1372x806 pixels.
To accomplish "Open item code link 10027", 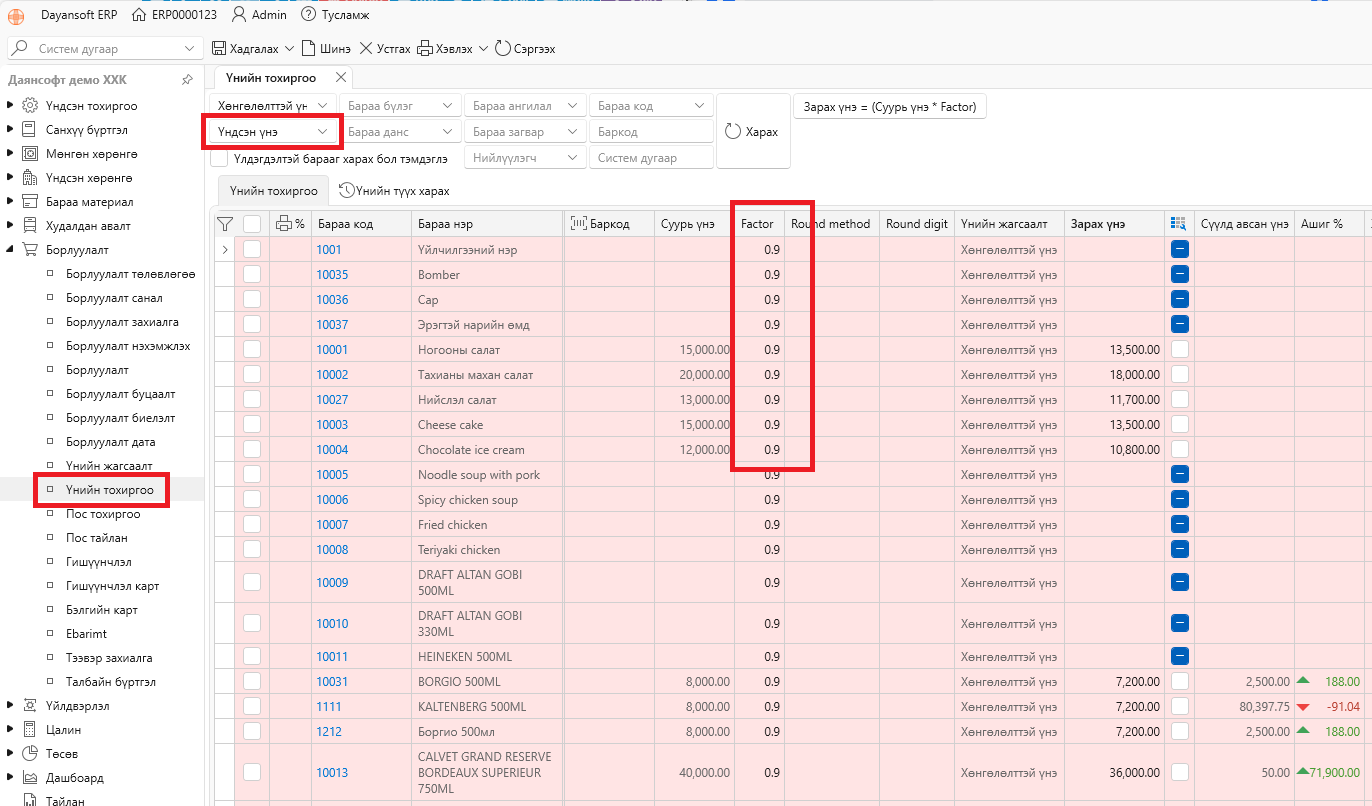I will click(332, 399).
